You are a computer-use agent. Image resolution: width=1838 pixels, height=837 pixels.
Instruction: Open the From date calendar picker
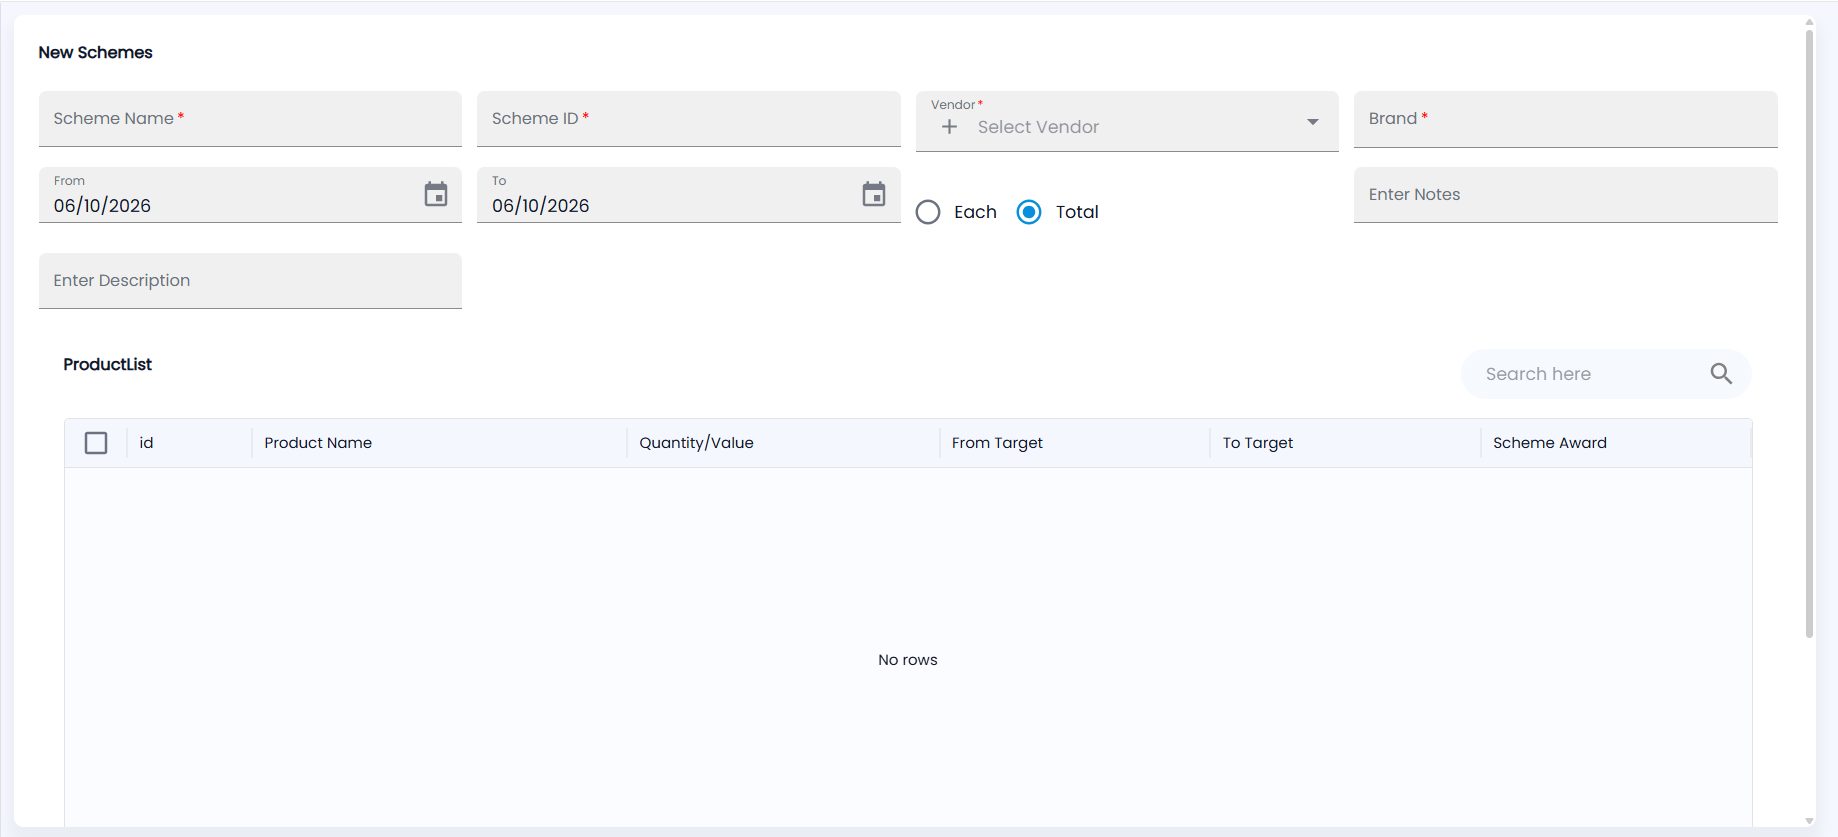[436, 194]
